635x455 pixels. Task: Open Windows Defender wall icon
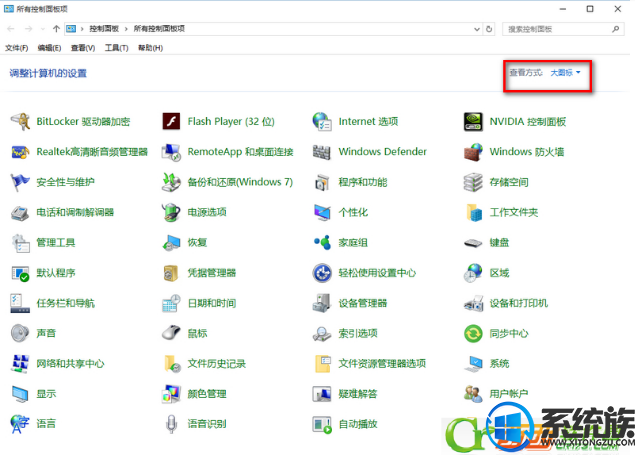(x=322, y=152)
